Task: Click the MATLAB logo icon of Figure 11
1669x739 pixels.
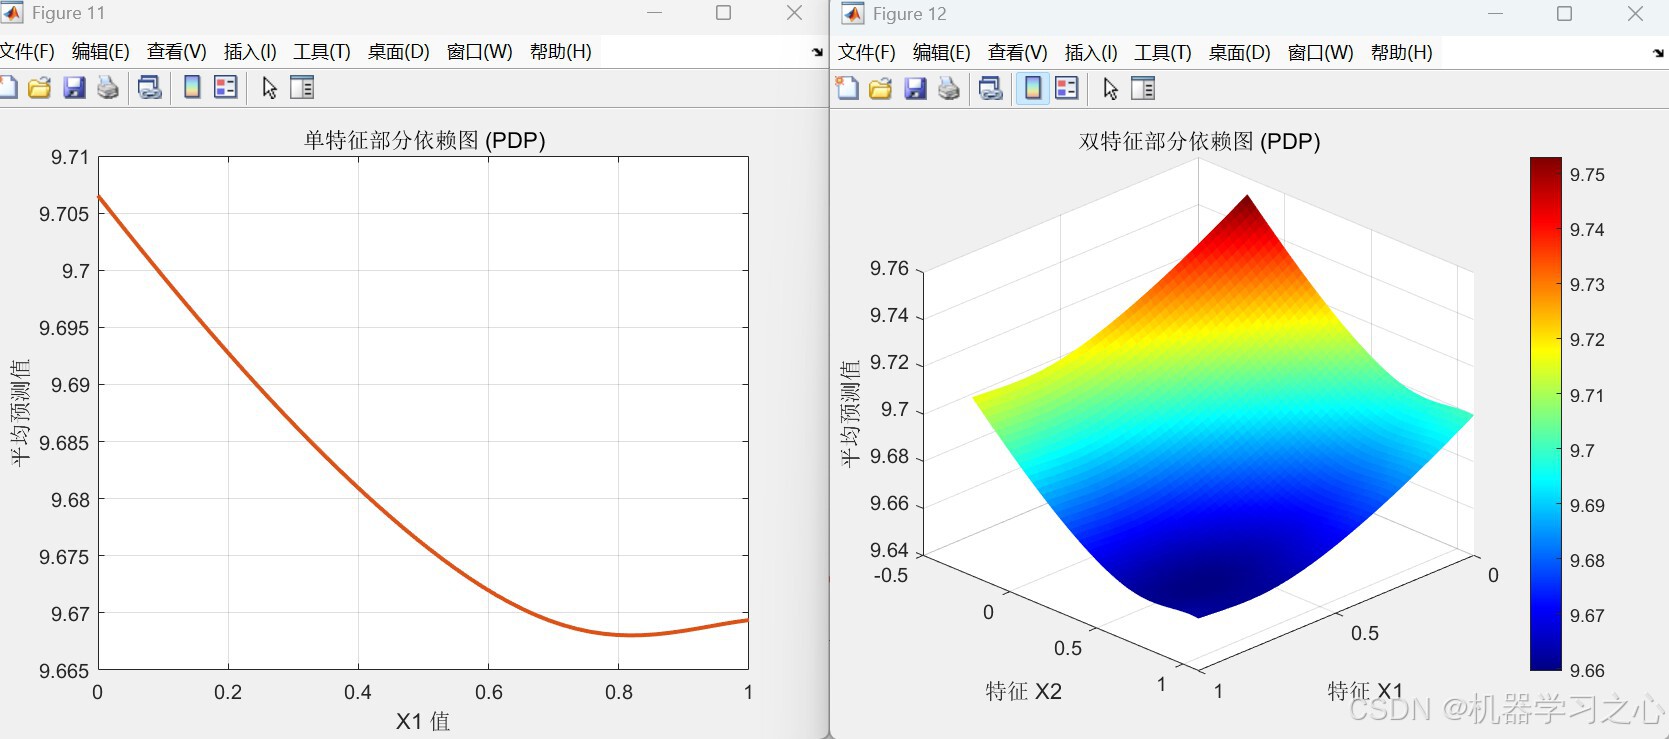Action: pyautogui.click(x=11, y=13)
